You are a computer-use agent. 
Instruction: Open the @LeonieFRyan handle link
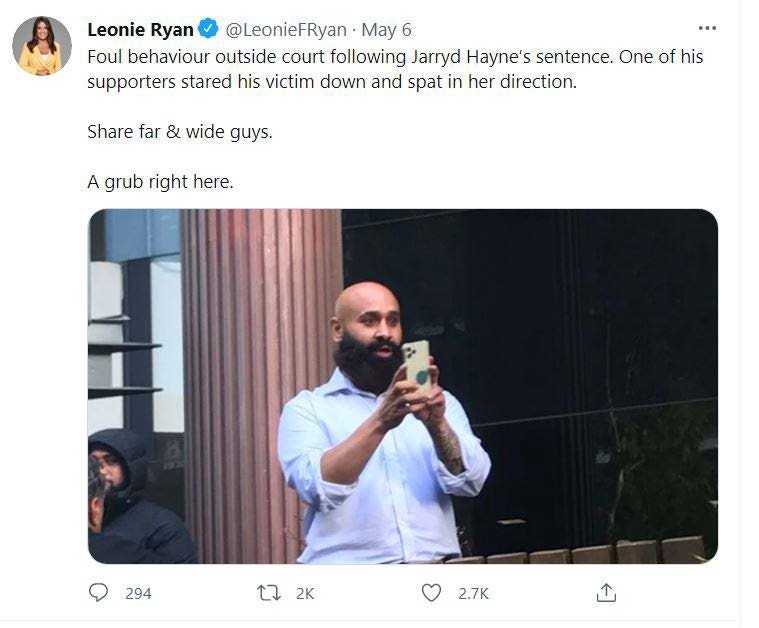pyautogui.click(x=286, y=30)
